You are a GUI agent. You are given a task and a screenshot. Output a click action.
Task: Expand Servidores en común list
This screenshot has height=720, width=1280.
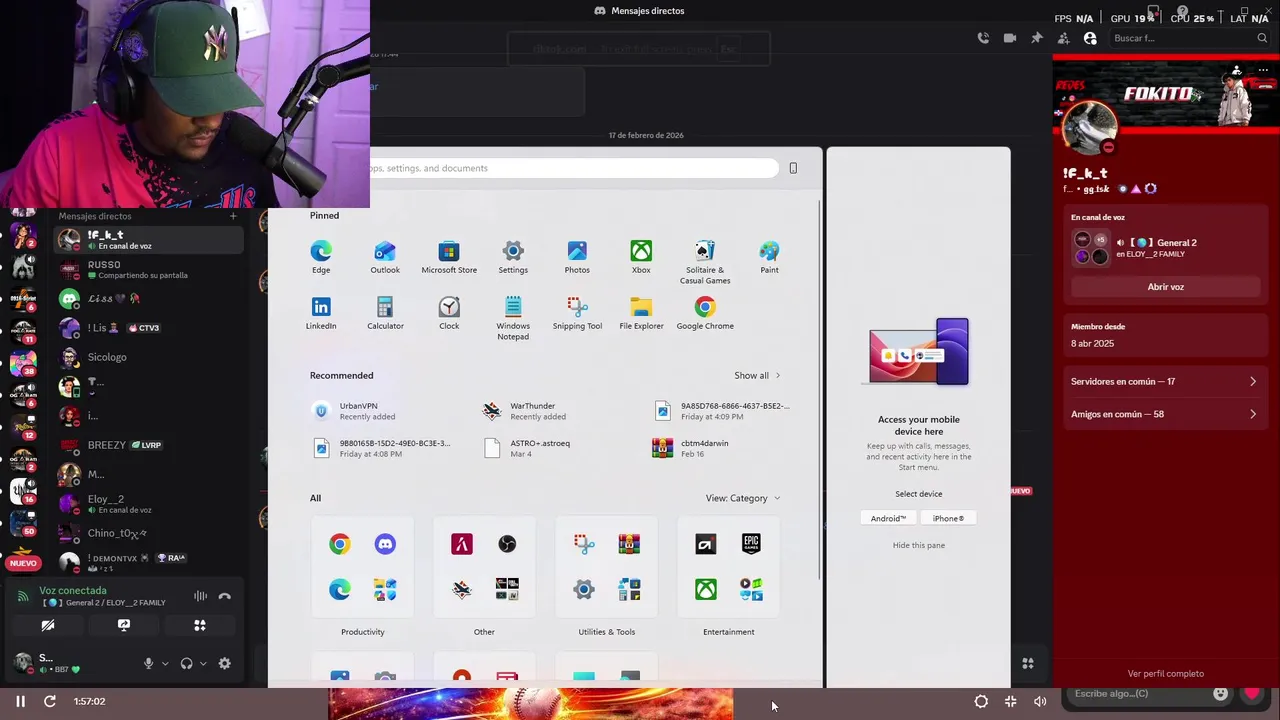(1164, 381)
